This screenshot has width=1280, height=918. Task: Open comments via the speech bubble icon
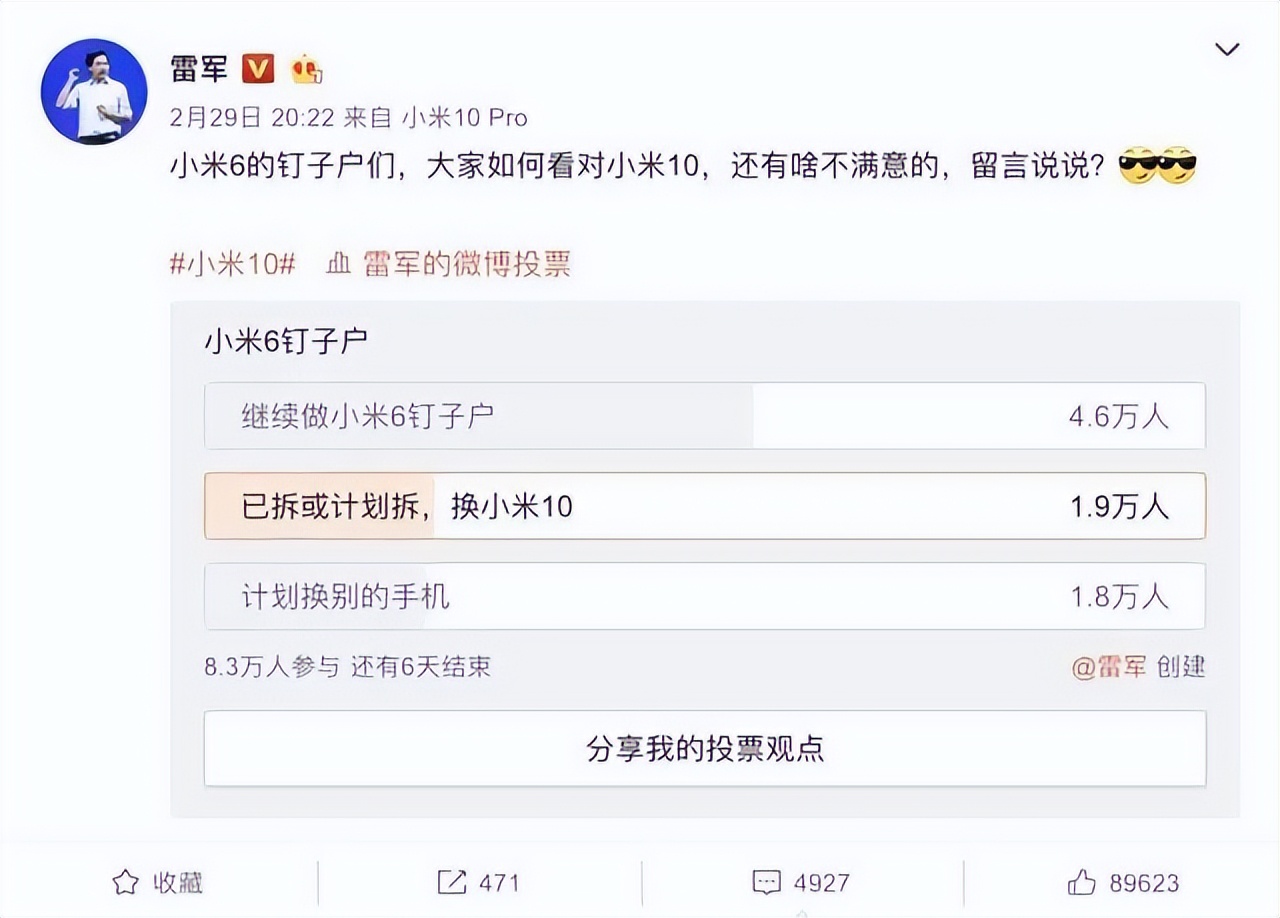point(766,882)
